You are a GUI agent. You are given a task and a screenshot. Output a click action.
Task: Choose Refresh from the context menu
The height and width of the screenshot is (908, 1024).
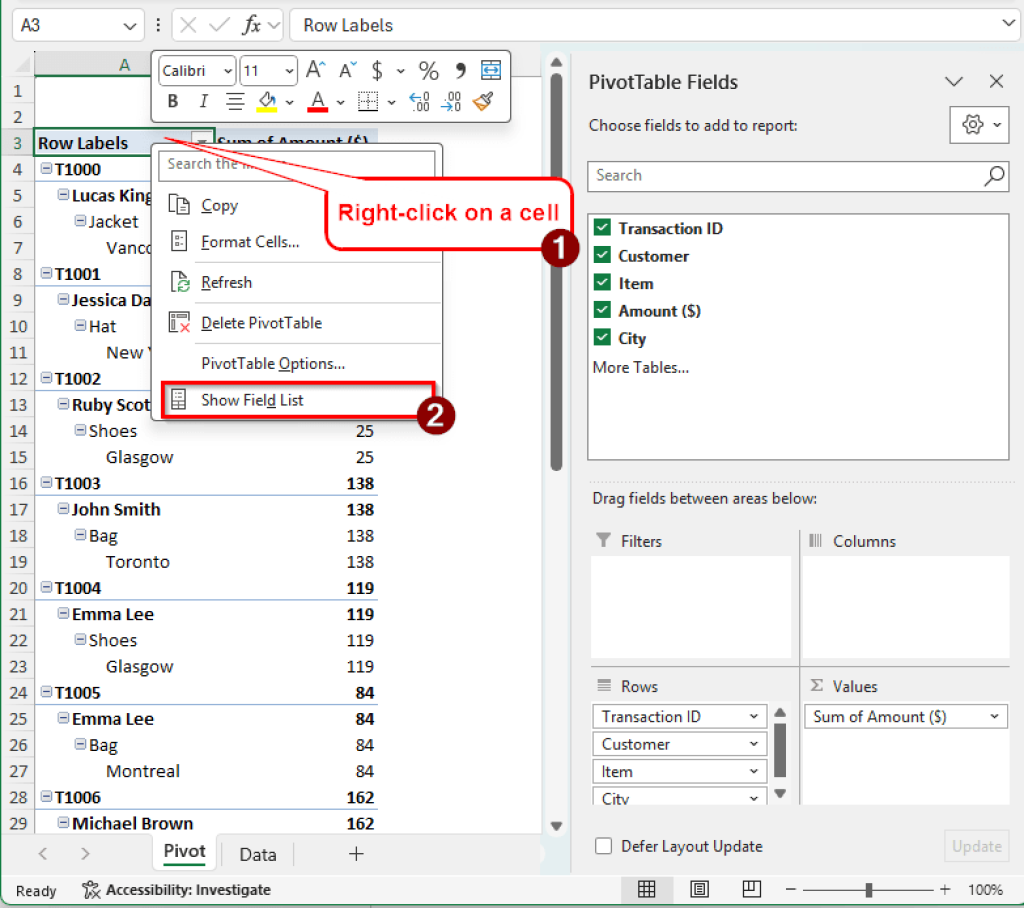click(x=226, y=282)
